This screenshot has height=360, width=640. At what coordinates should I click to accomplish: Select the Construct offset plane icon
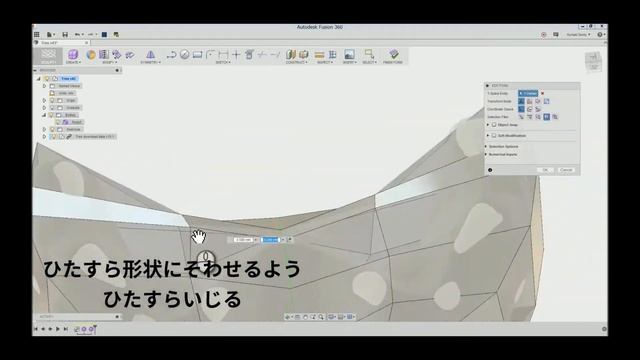(291, 54)
